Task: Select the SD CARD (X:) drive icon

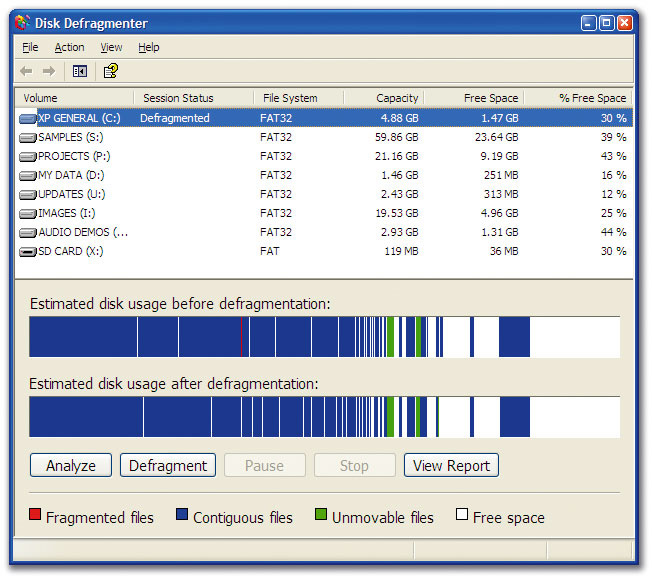Action: (x=27, y=251)
